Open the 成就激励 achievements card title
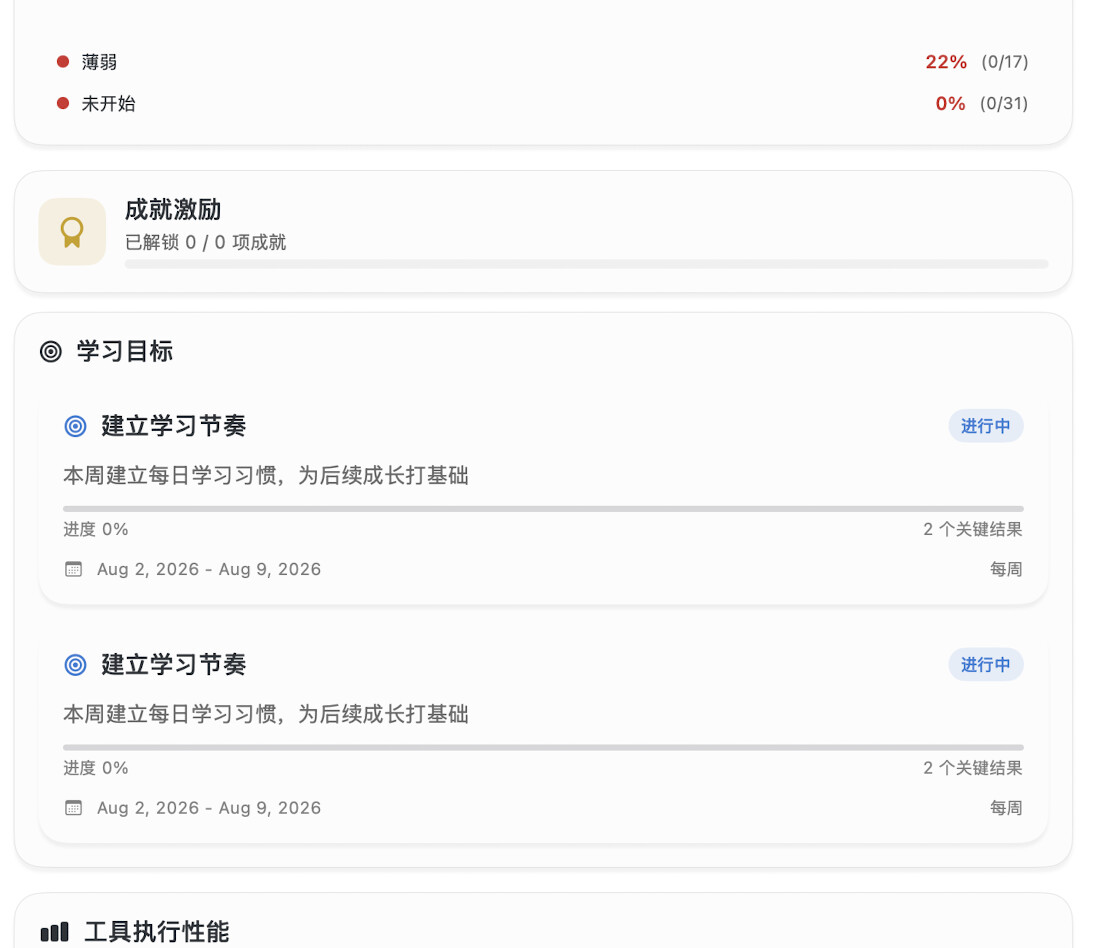This screenshot has width=1104, height=948. point(173,210)
